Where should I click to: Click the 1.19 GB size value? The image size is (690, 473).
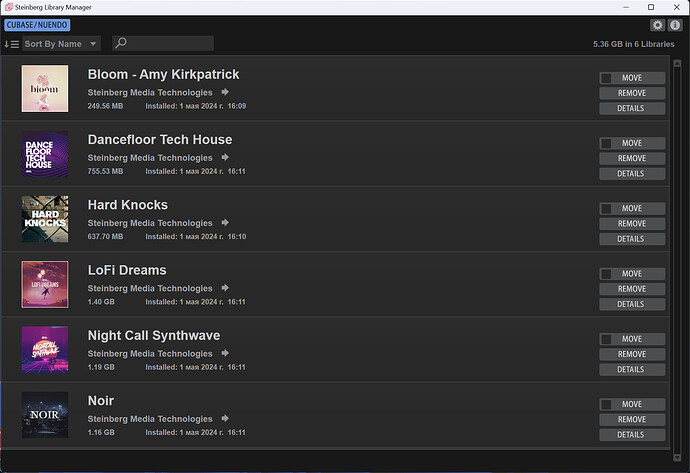pos(101,367)
